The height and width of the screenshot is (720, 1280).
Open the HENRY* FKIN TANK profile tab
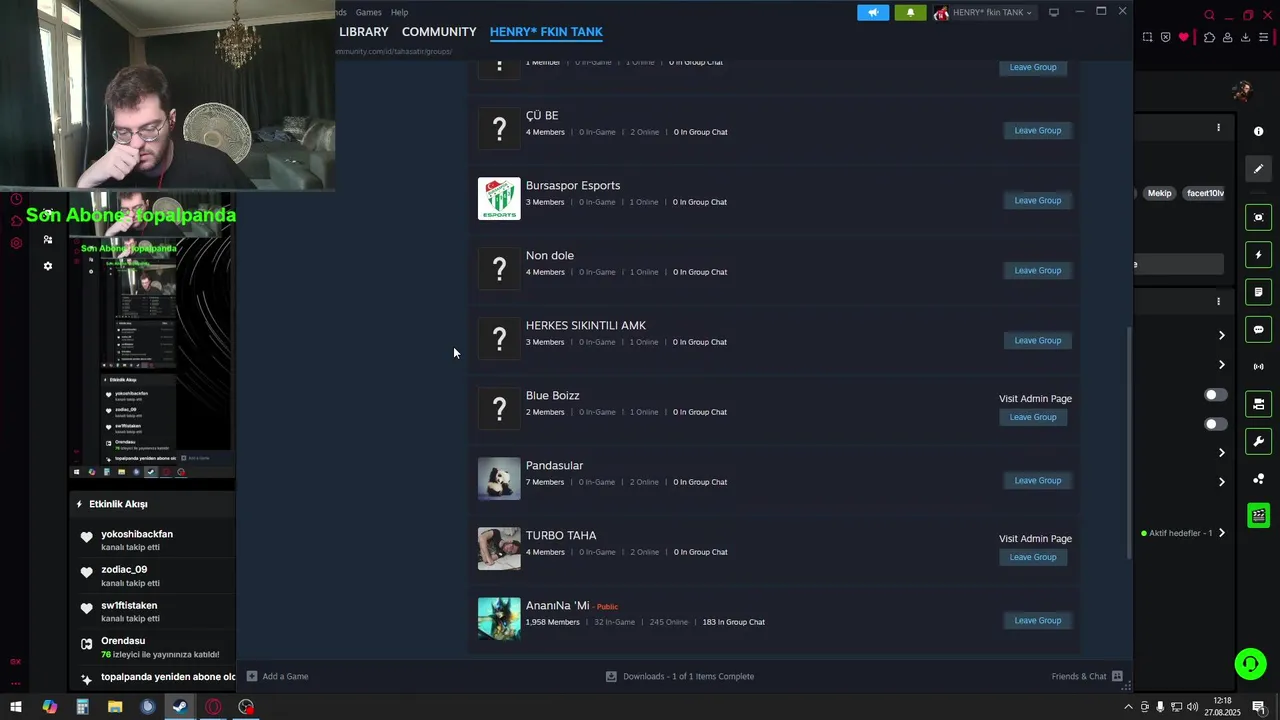(x=546, y=32)
